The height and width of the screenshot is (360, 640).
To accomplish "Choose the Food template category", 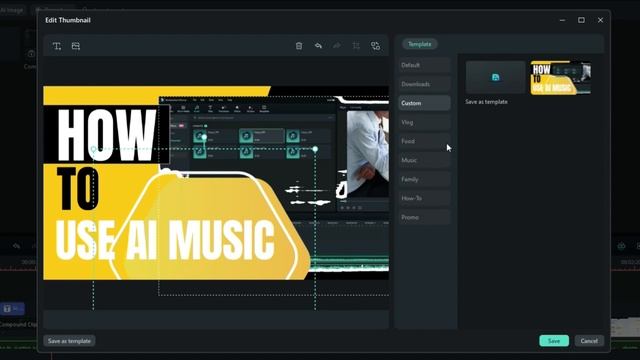I will (x=424, y=141).
